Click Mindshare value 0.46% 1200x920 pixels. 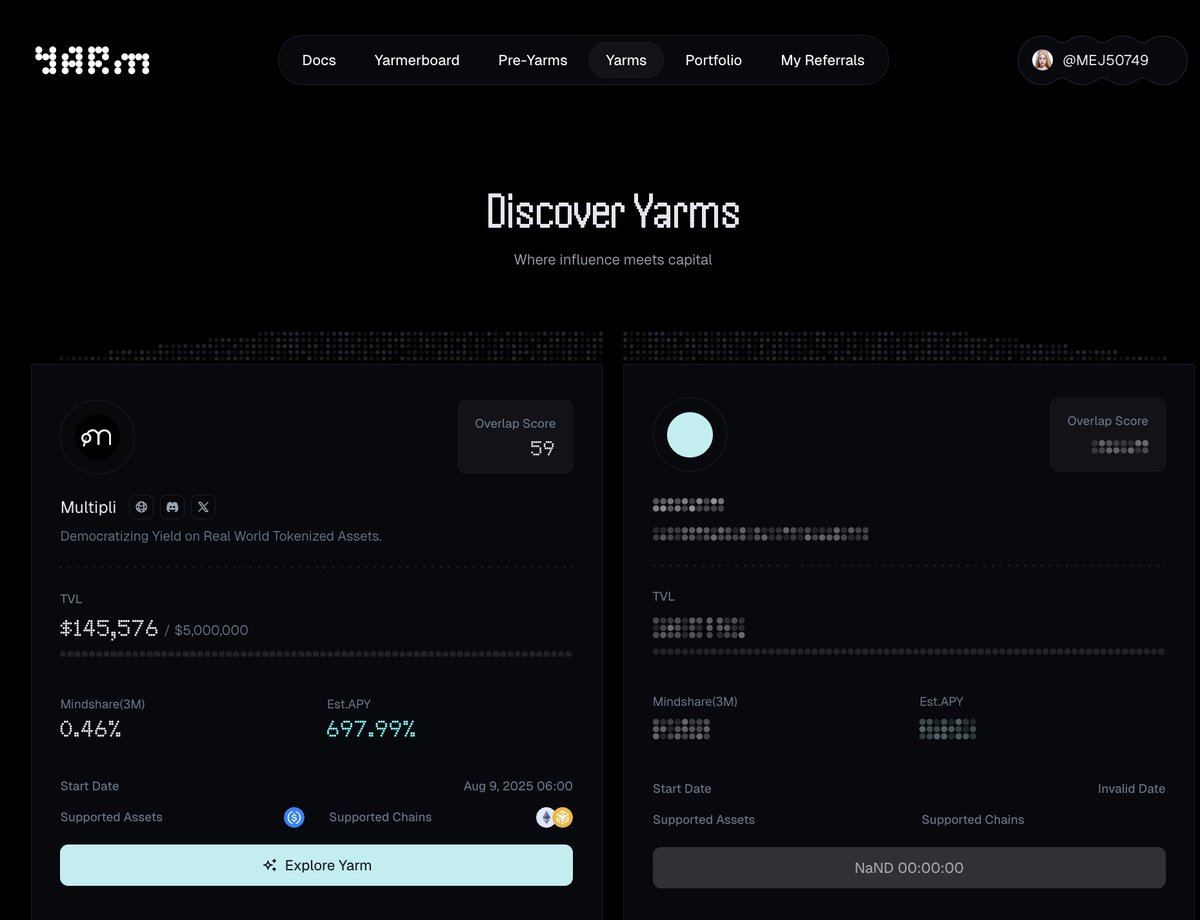(91, 729)
